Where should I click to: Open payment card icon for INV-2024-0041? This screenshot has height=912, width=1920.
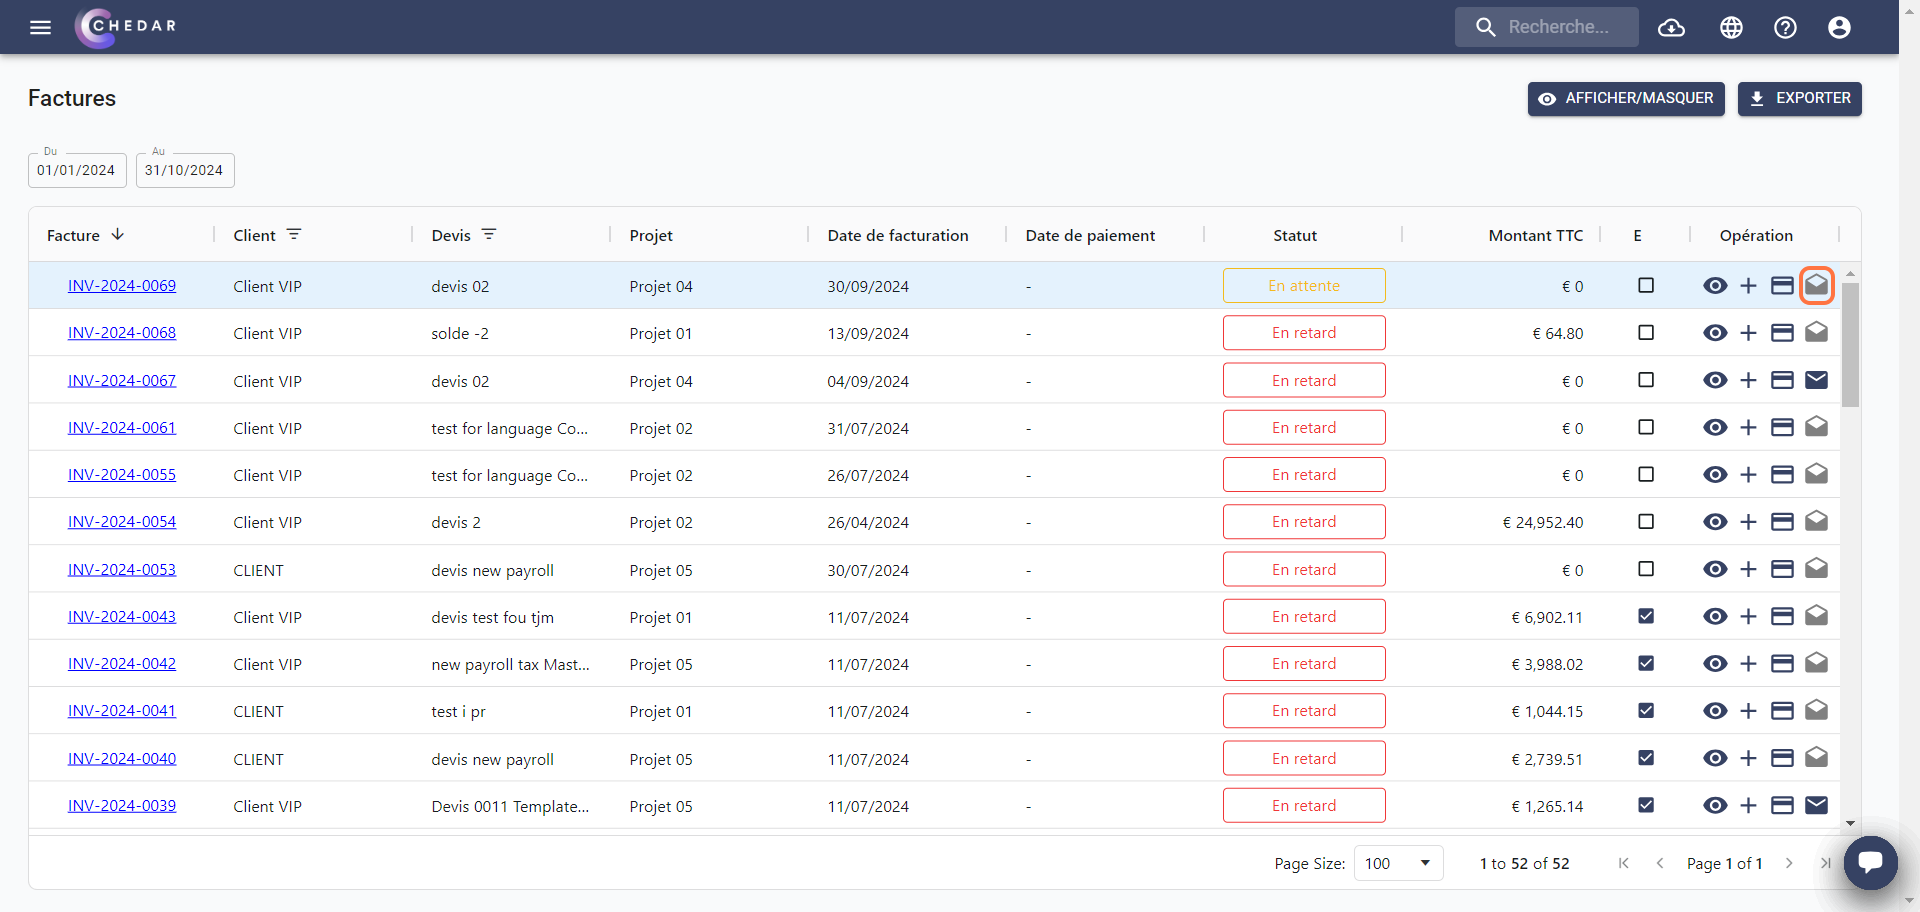(1782, 710)
